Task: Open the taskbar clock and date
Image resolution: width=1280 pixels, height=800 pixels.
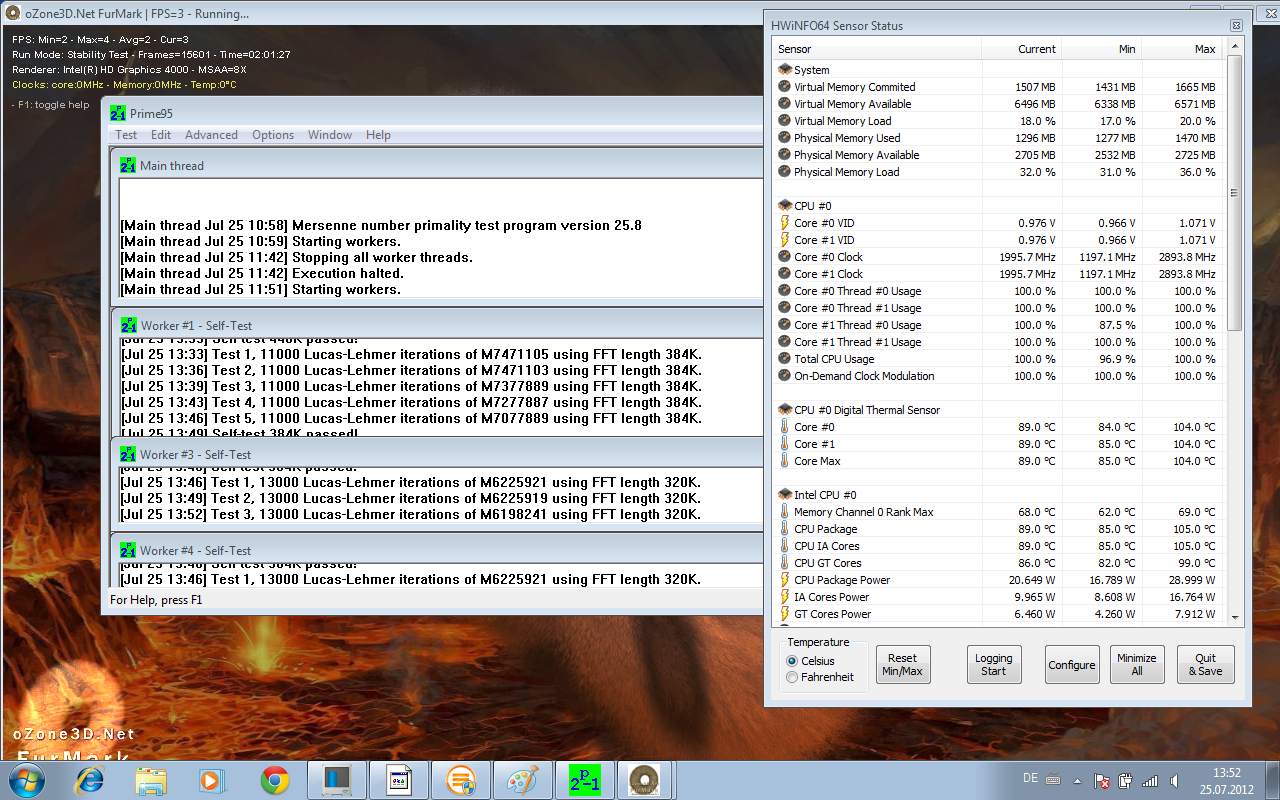Action: click(x=1227, y=780)
